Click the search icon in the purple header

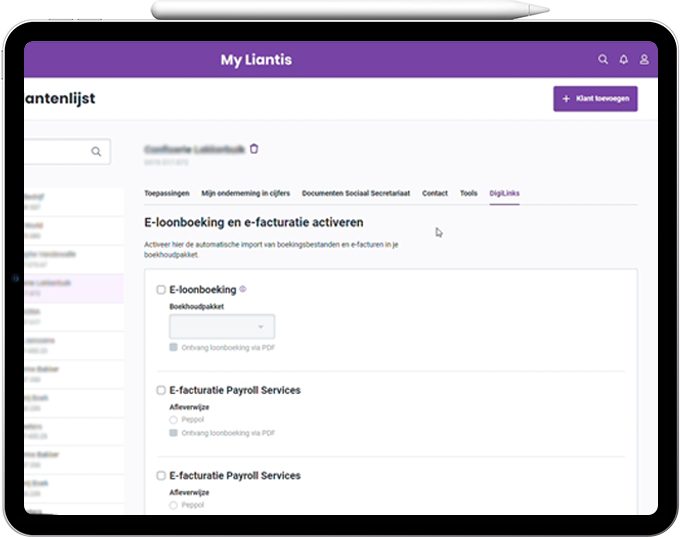(x=603, y=60)
